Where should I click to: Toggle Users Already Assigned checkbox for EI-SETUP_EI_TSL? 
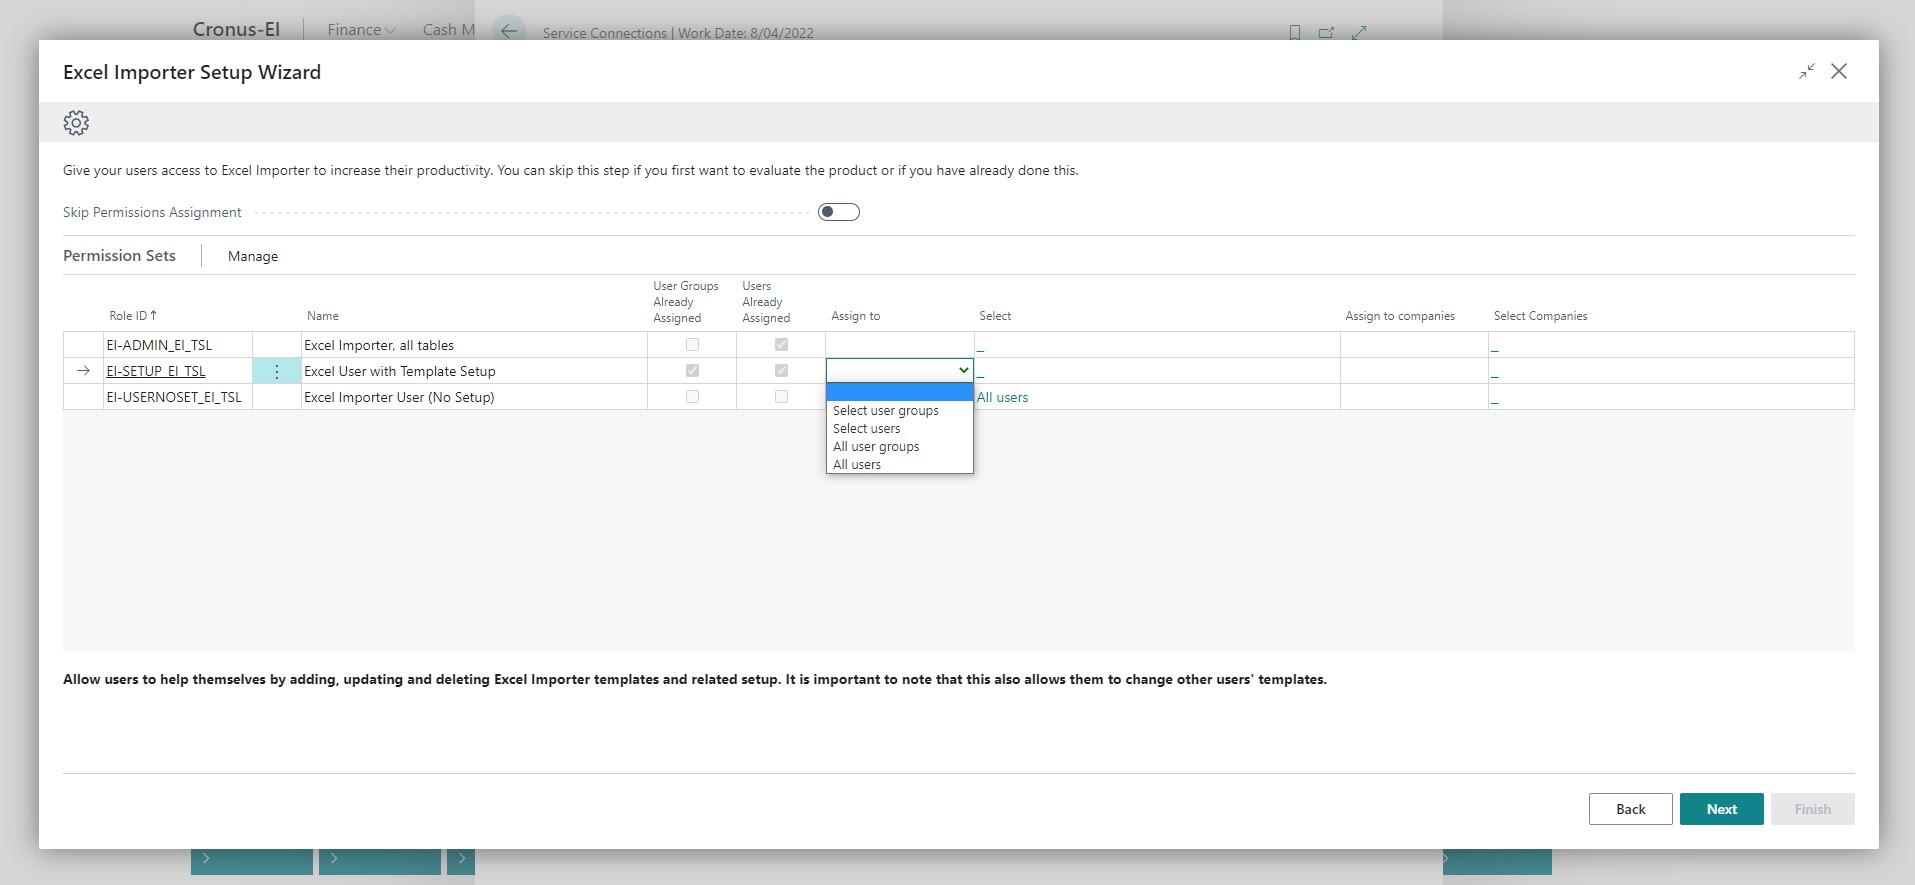(781, 371)
